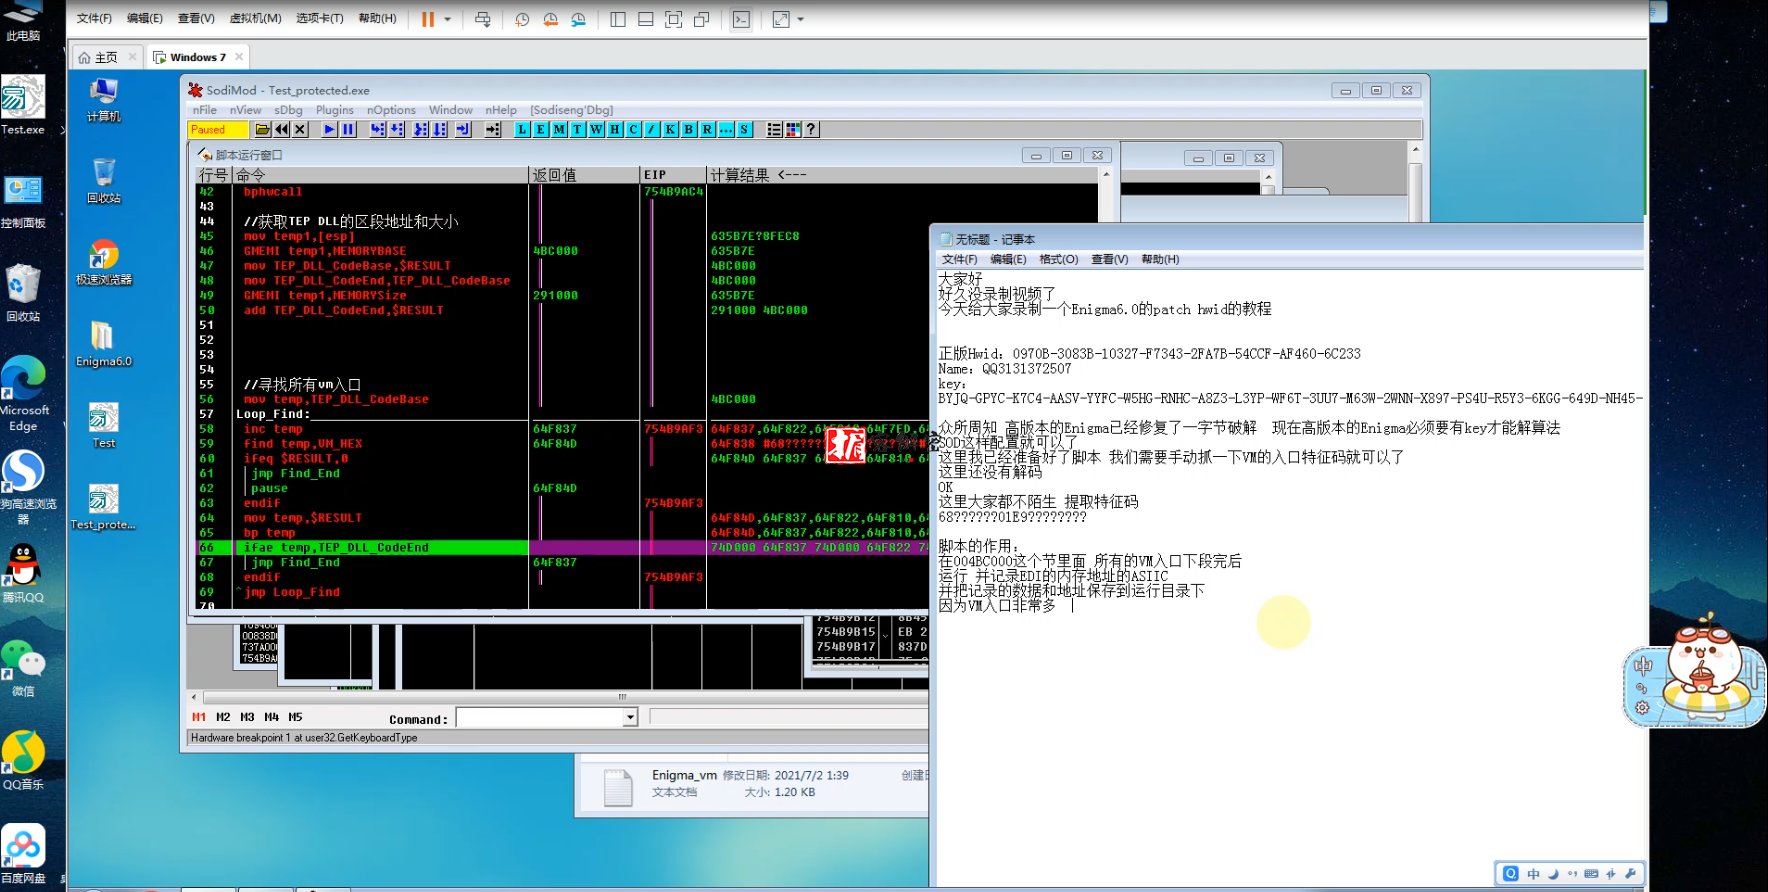Open Source window with S button
The image size is (1768, 892).
coord(744,129)
